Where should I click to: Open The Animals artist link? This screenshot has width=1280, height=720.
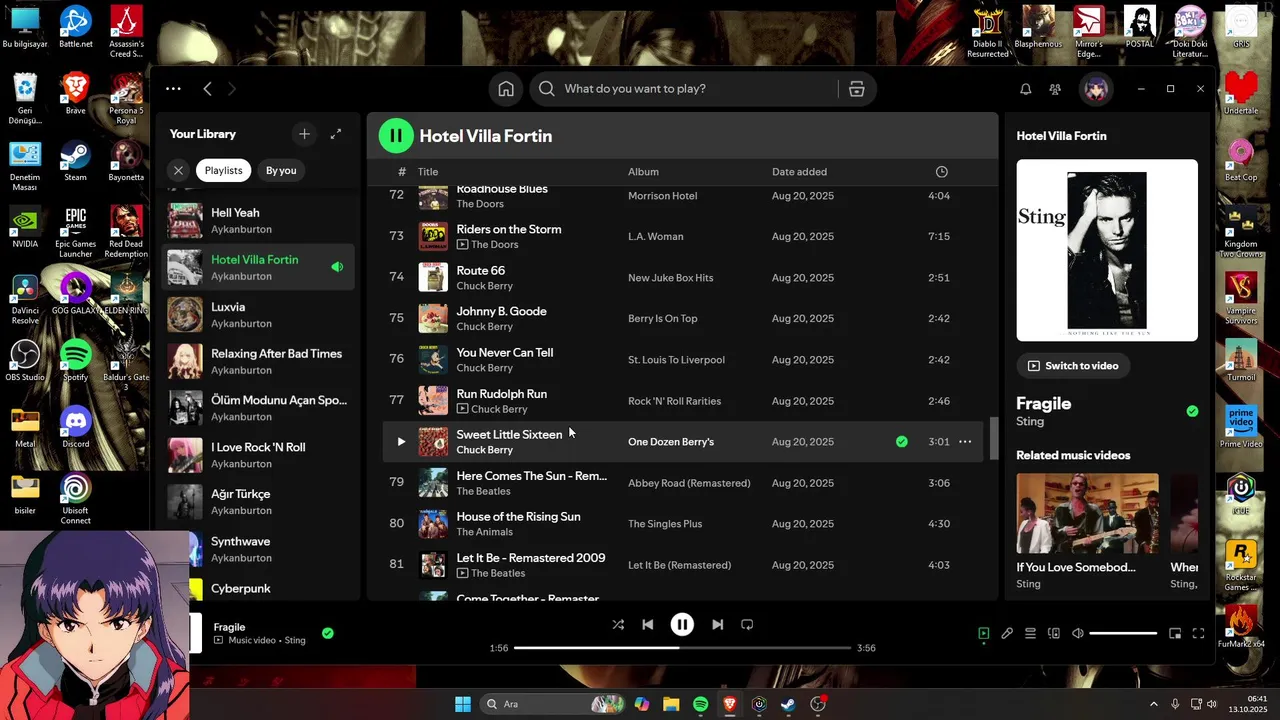click(x=484, y=532)
